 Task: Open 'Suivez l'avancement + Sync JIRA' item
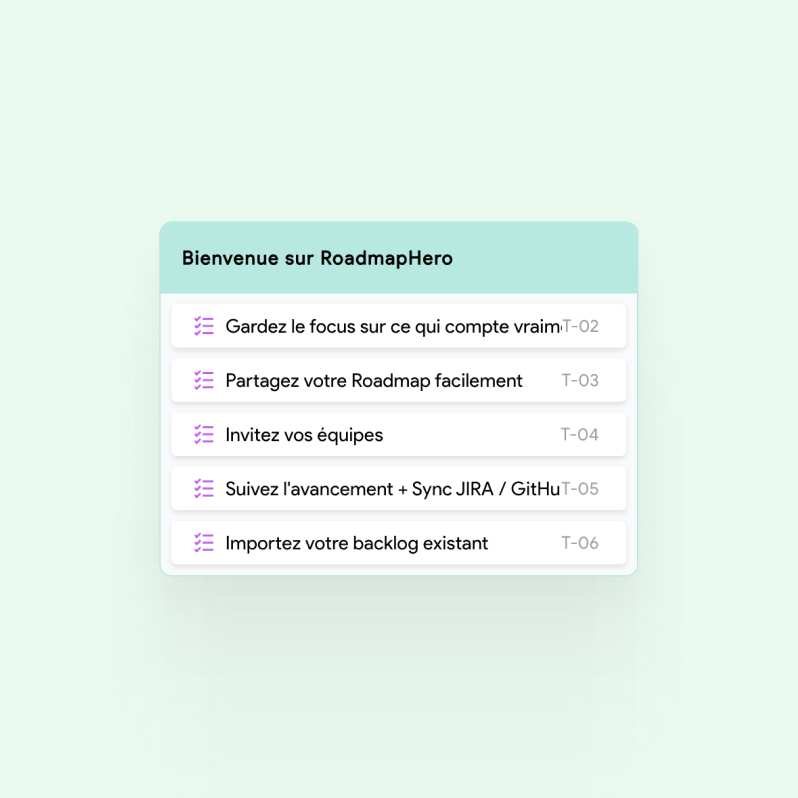(392, 488)
